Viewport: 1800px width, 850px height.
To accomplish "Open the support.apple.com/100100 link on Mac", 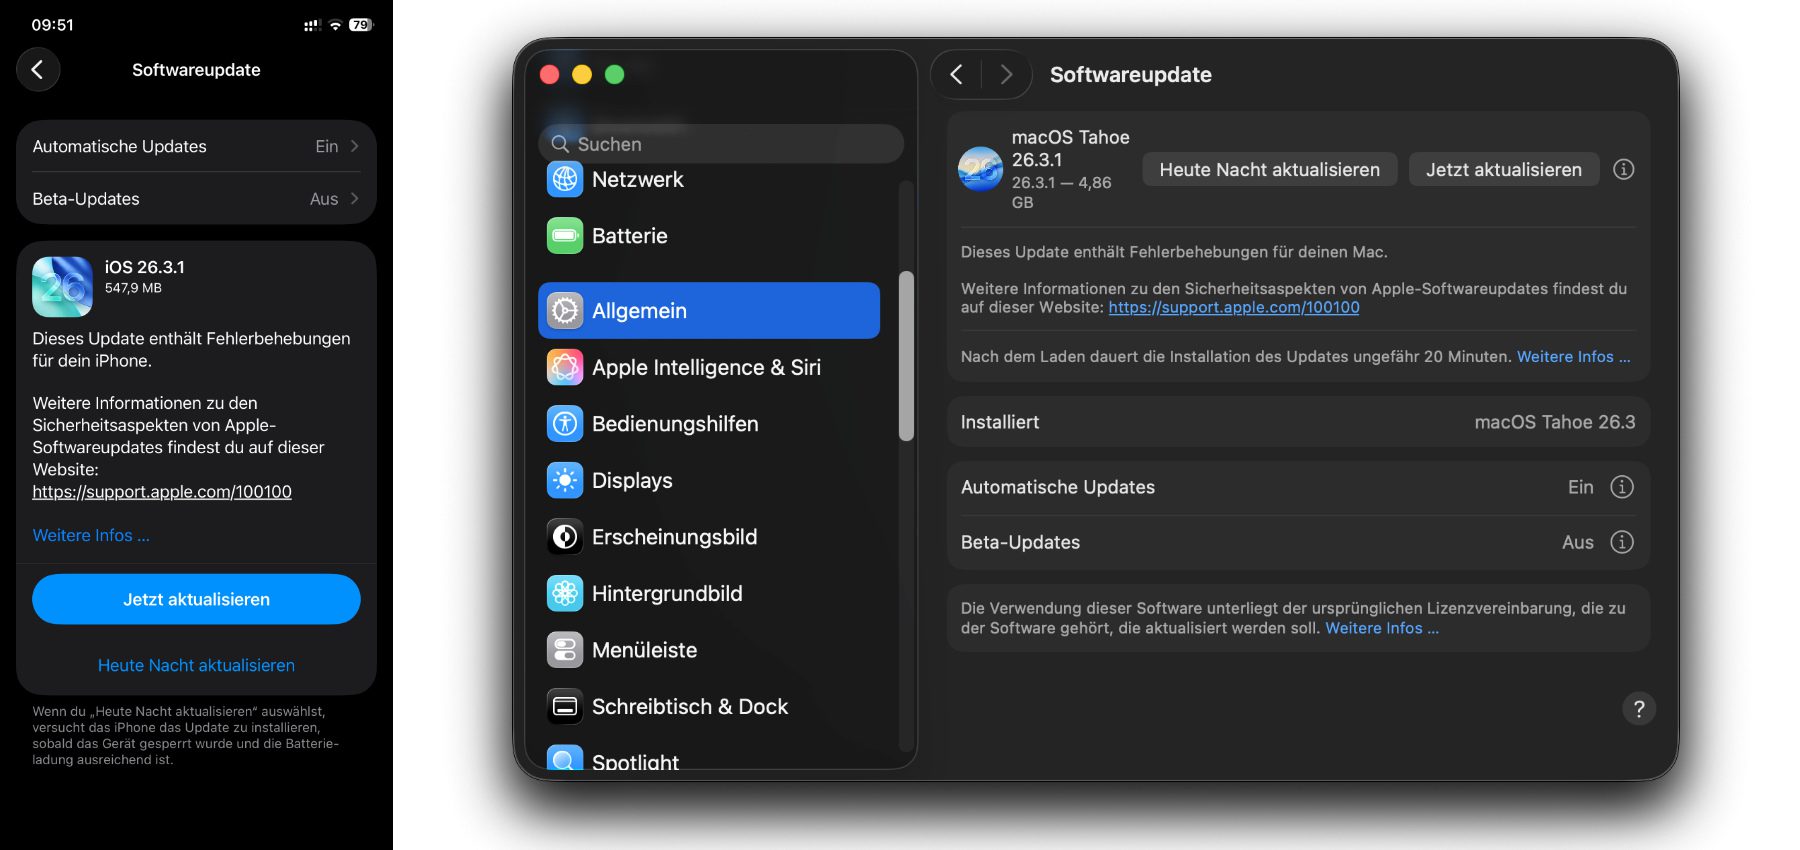I will 1233,308.
